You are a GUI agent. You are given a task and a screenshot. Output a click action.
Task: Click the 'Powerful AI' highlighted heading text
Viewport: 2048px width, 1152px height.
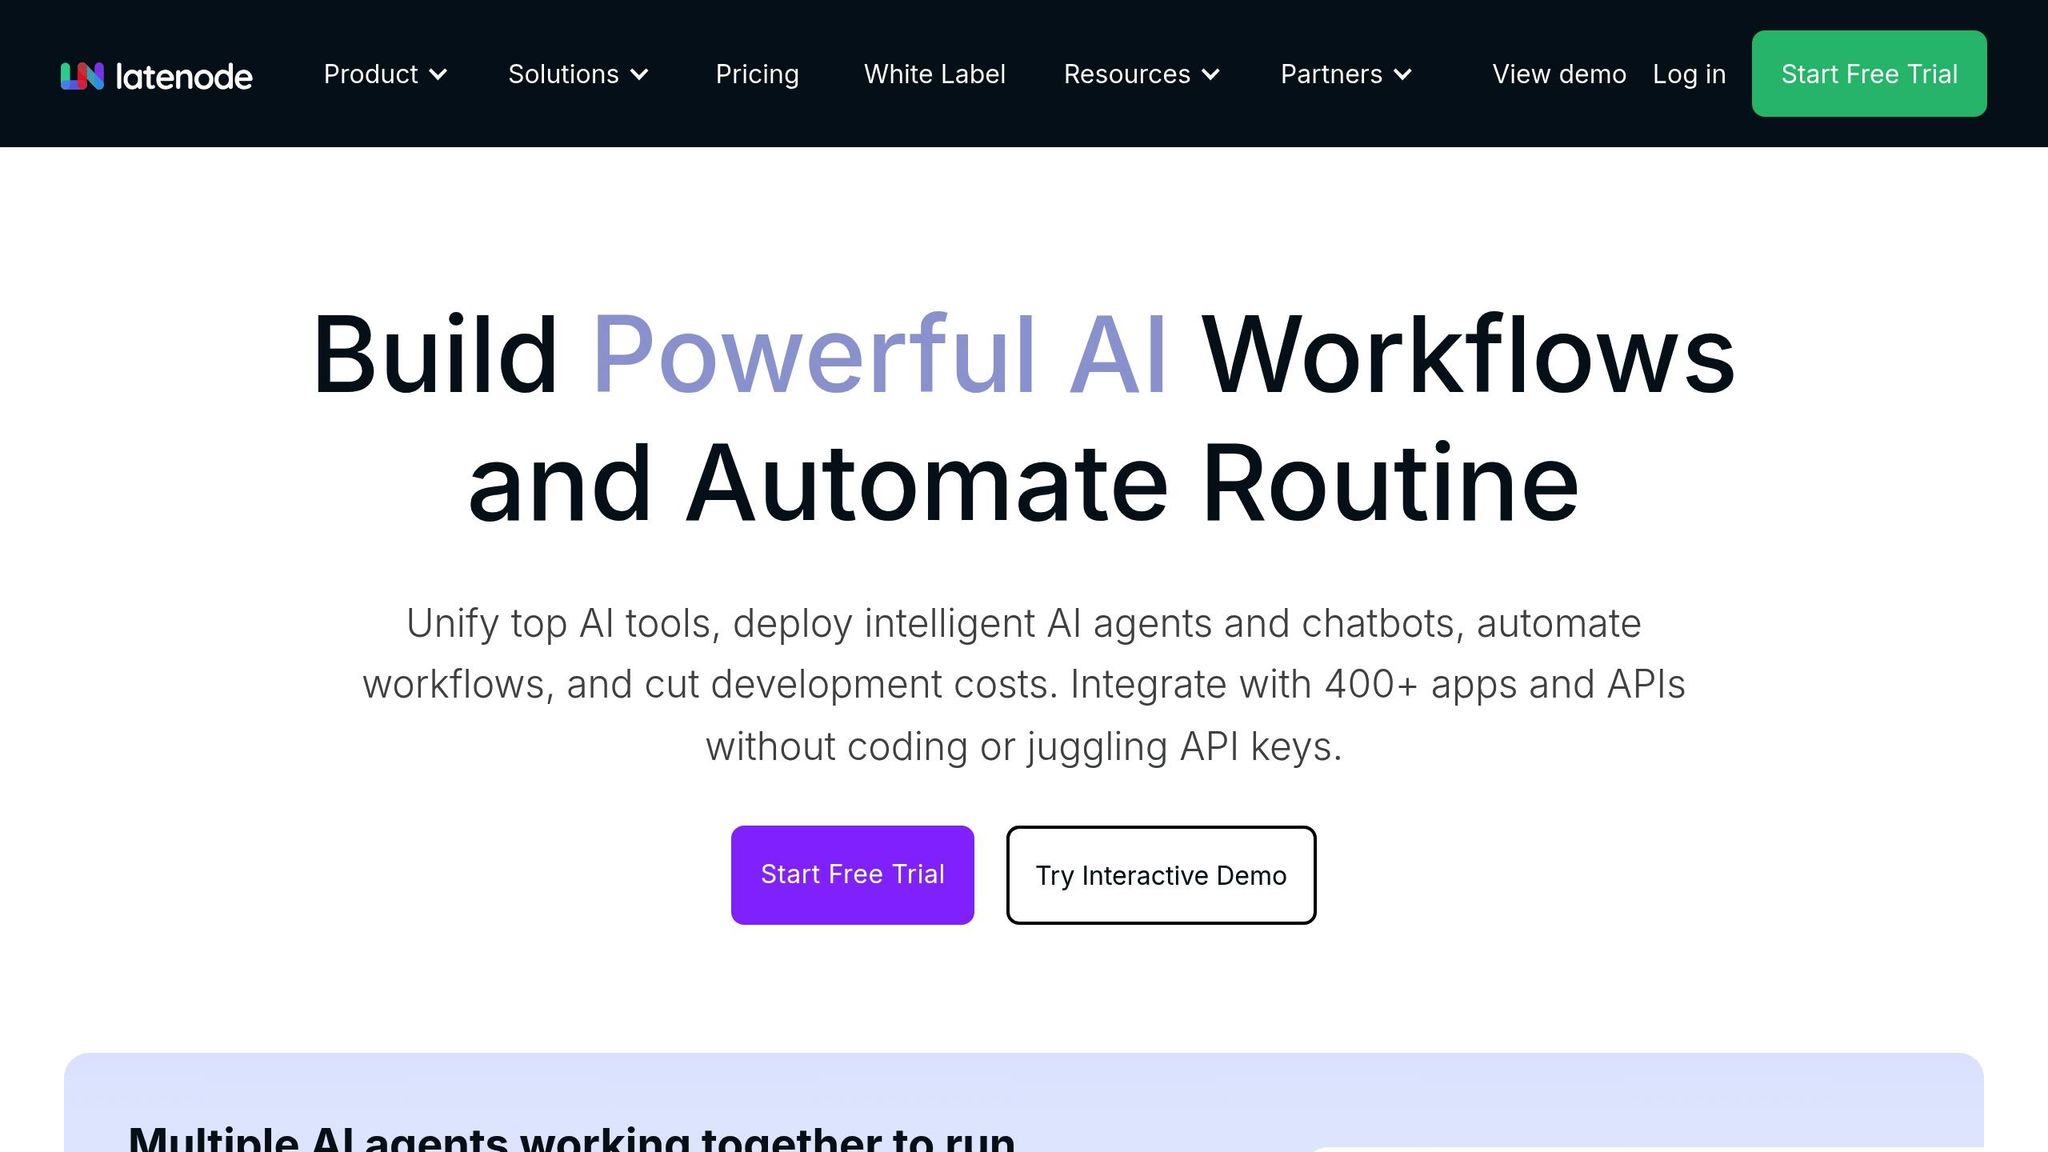(880, 355)
